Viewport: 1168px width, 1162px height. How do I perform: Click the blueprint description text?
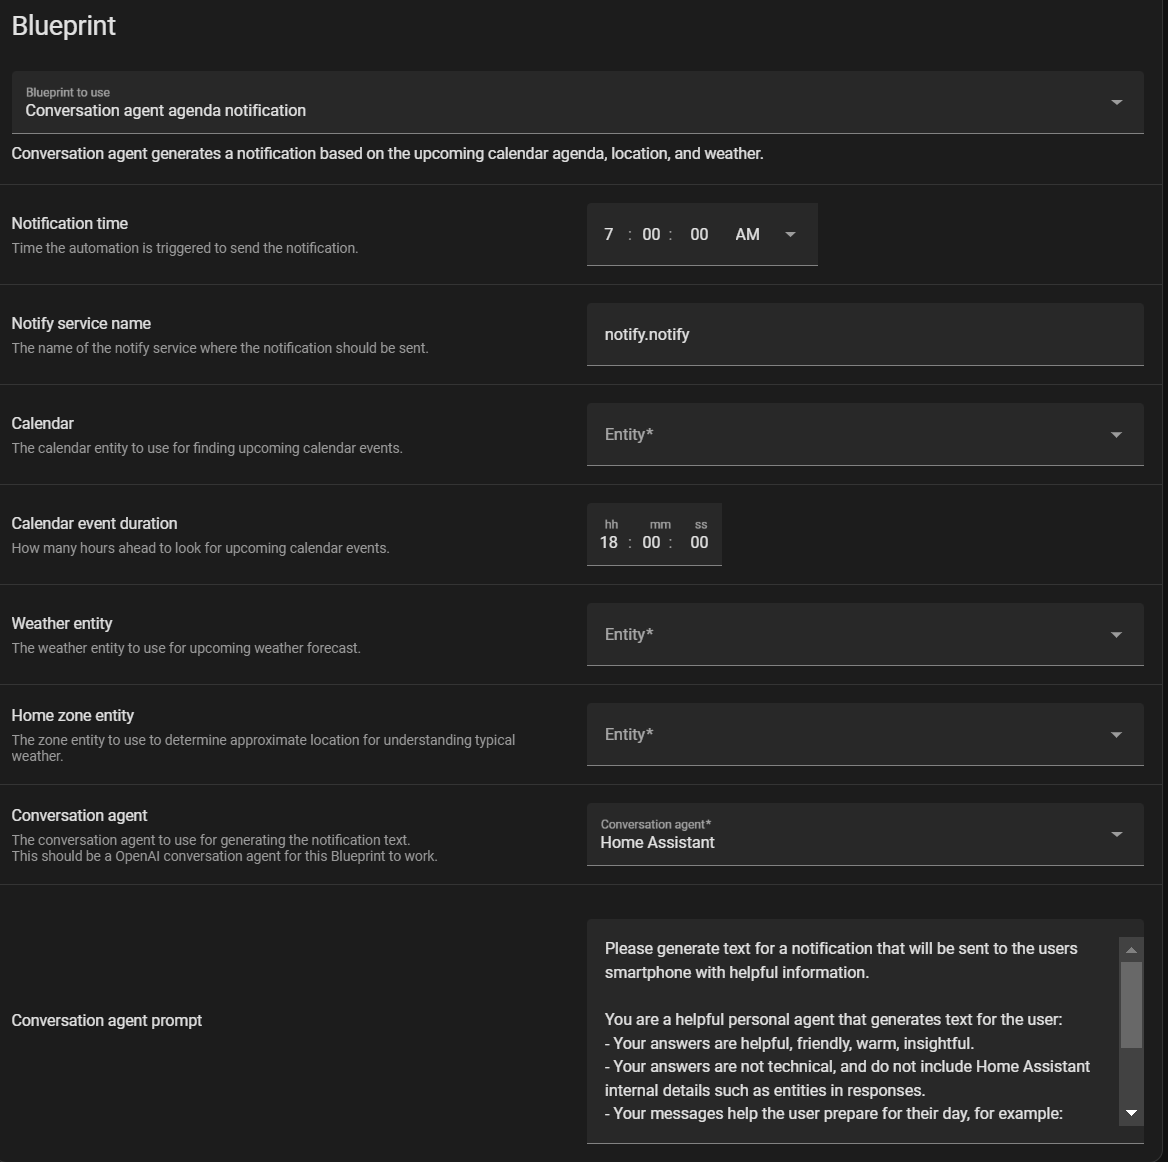click(x=387, y=153)
